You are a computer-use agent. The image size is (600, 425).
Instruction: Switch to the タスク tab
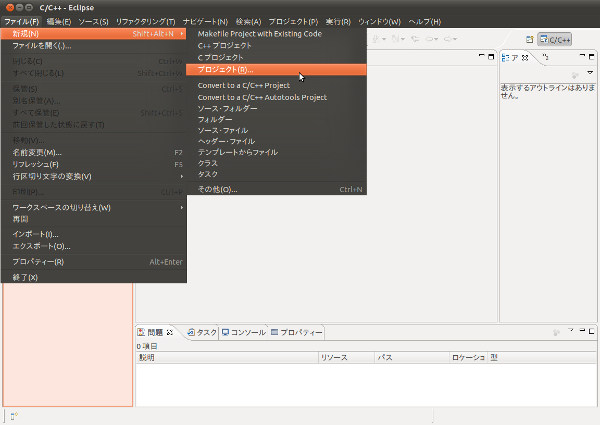202,332
